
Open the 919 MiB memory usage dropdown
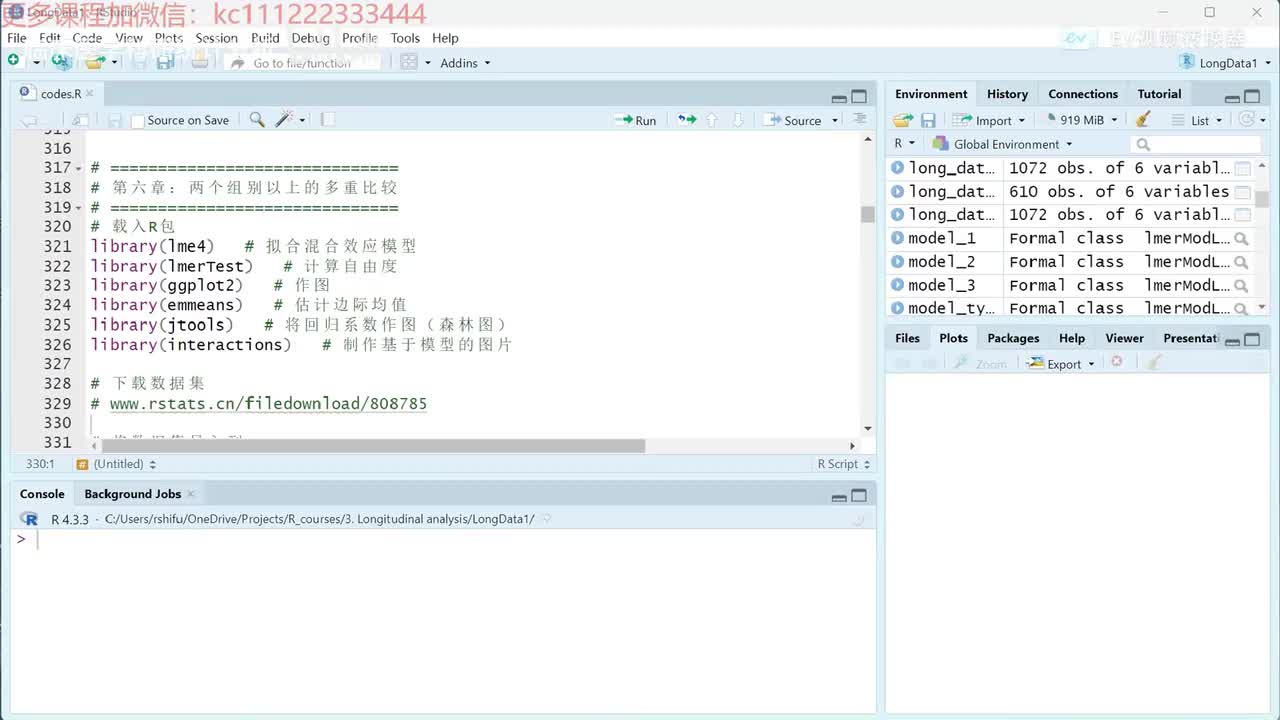tap(1082, 120)
